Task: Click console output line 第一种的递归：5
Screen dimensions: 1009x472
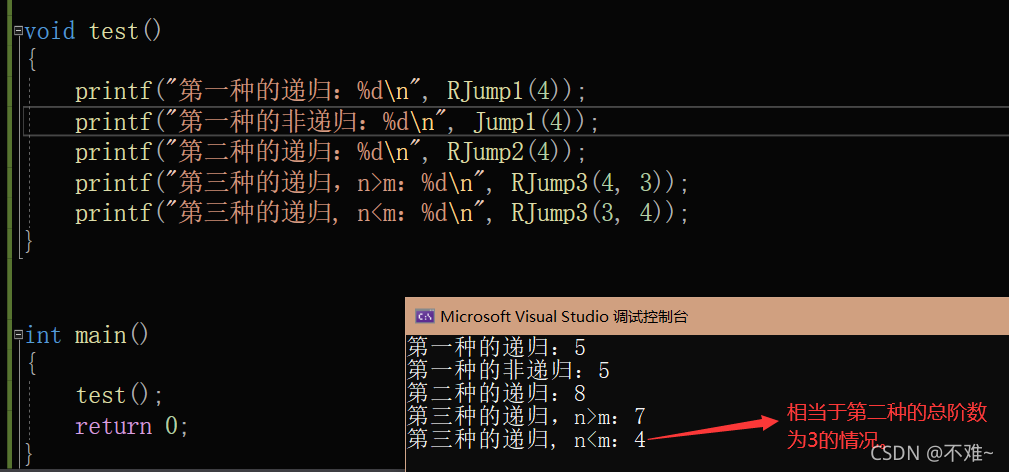Action: (x=496, y=348)
